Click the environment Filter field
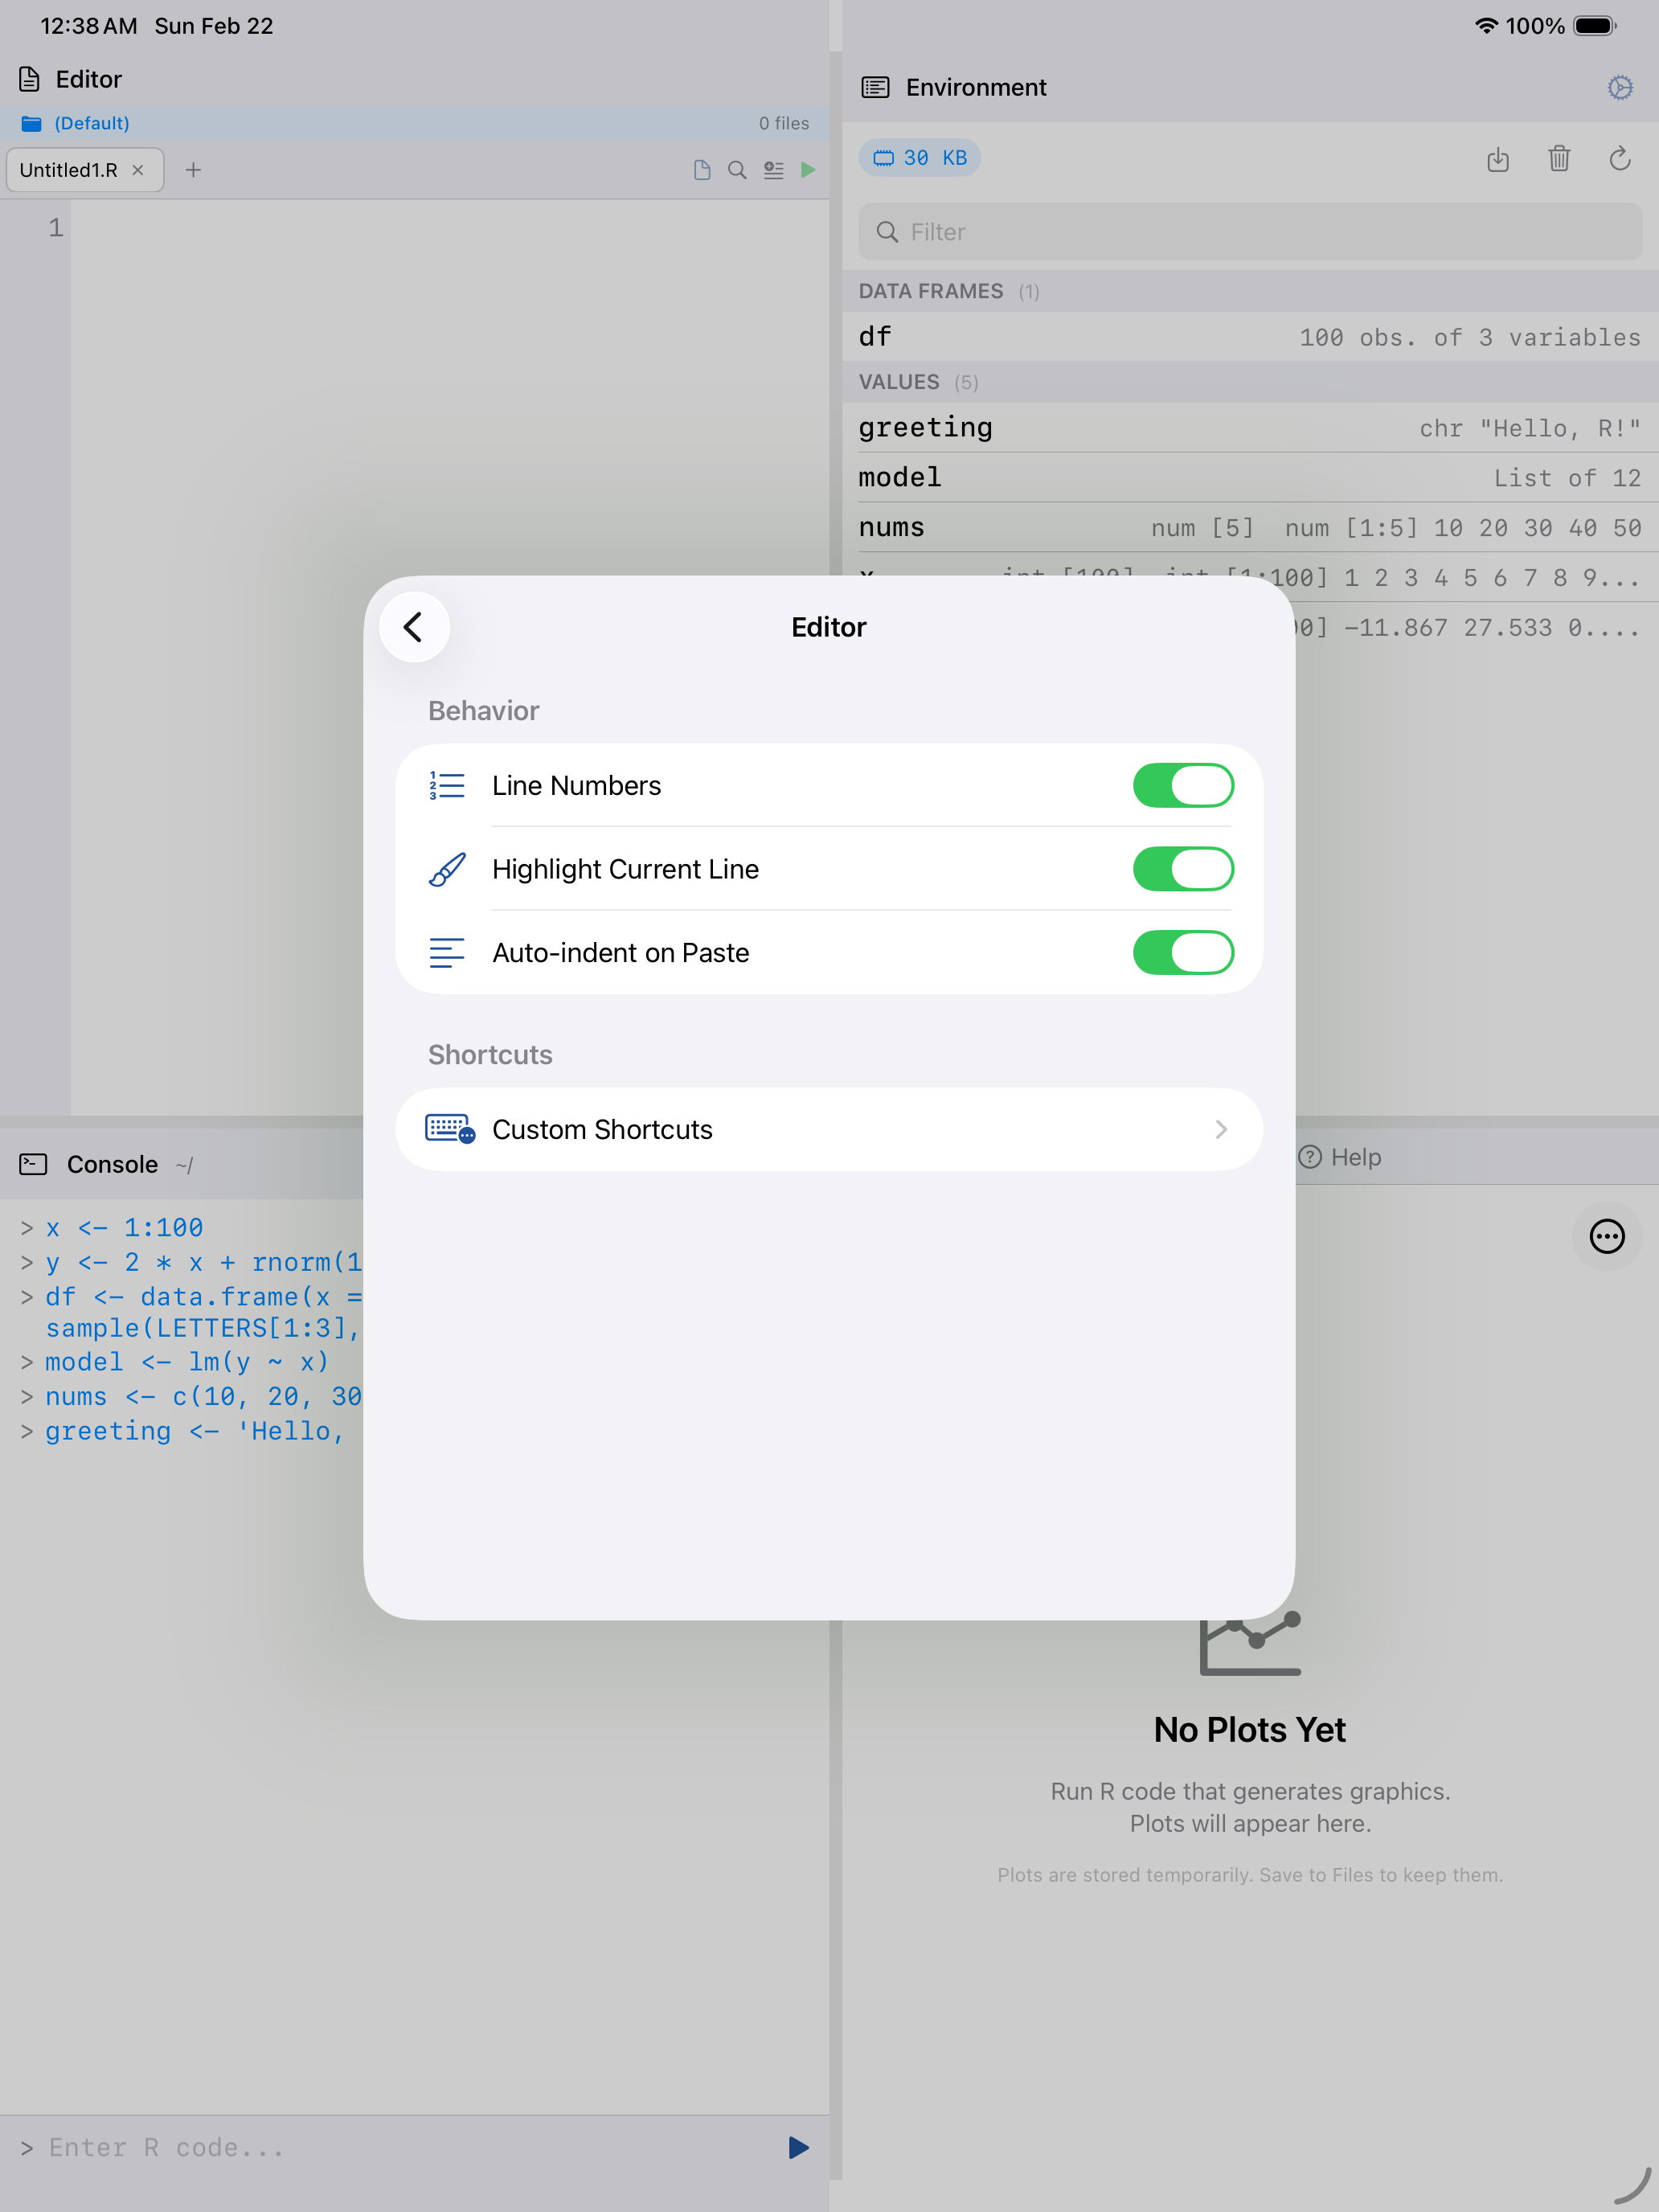The width and height of the screenshot is (1659, 2212). (1248, 231)
